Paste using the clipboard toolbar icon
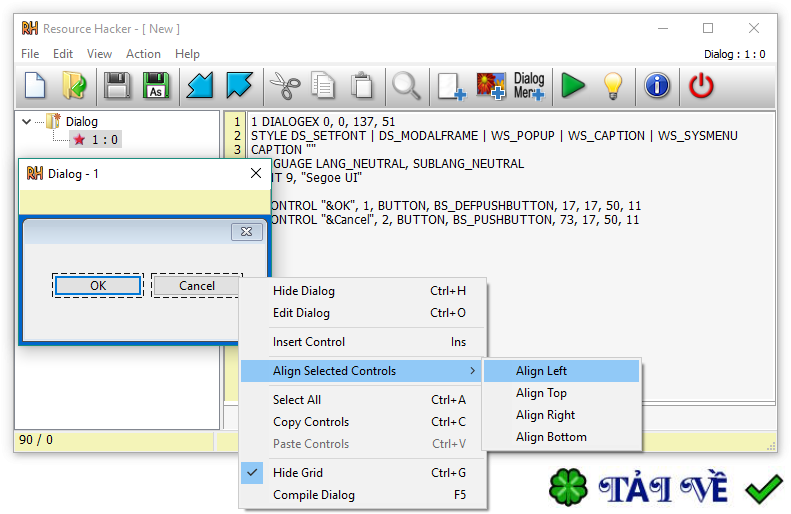Screen dimensions: 791x514 coord(362,85)
